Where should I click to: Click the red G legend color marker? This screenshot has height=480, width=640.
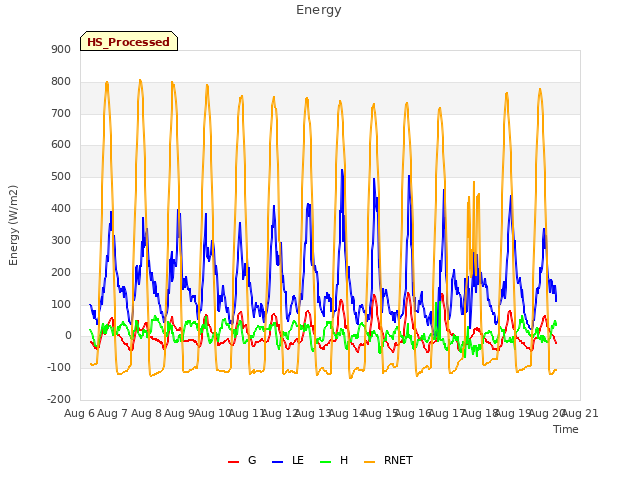pos(233,462)
